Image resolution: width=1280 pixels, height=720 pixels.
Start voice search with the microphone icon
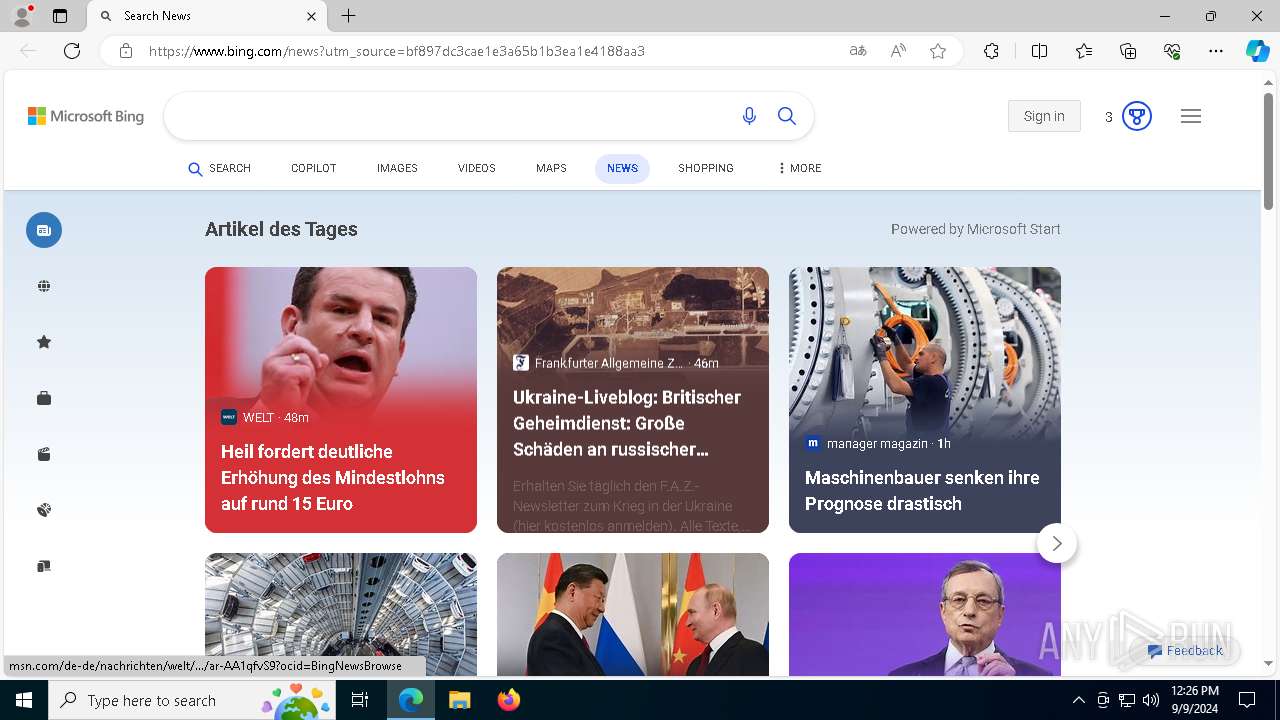(x=749, y=116)
